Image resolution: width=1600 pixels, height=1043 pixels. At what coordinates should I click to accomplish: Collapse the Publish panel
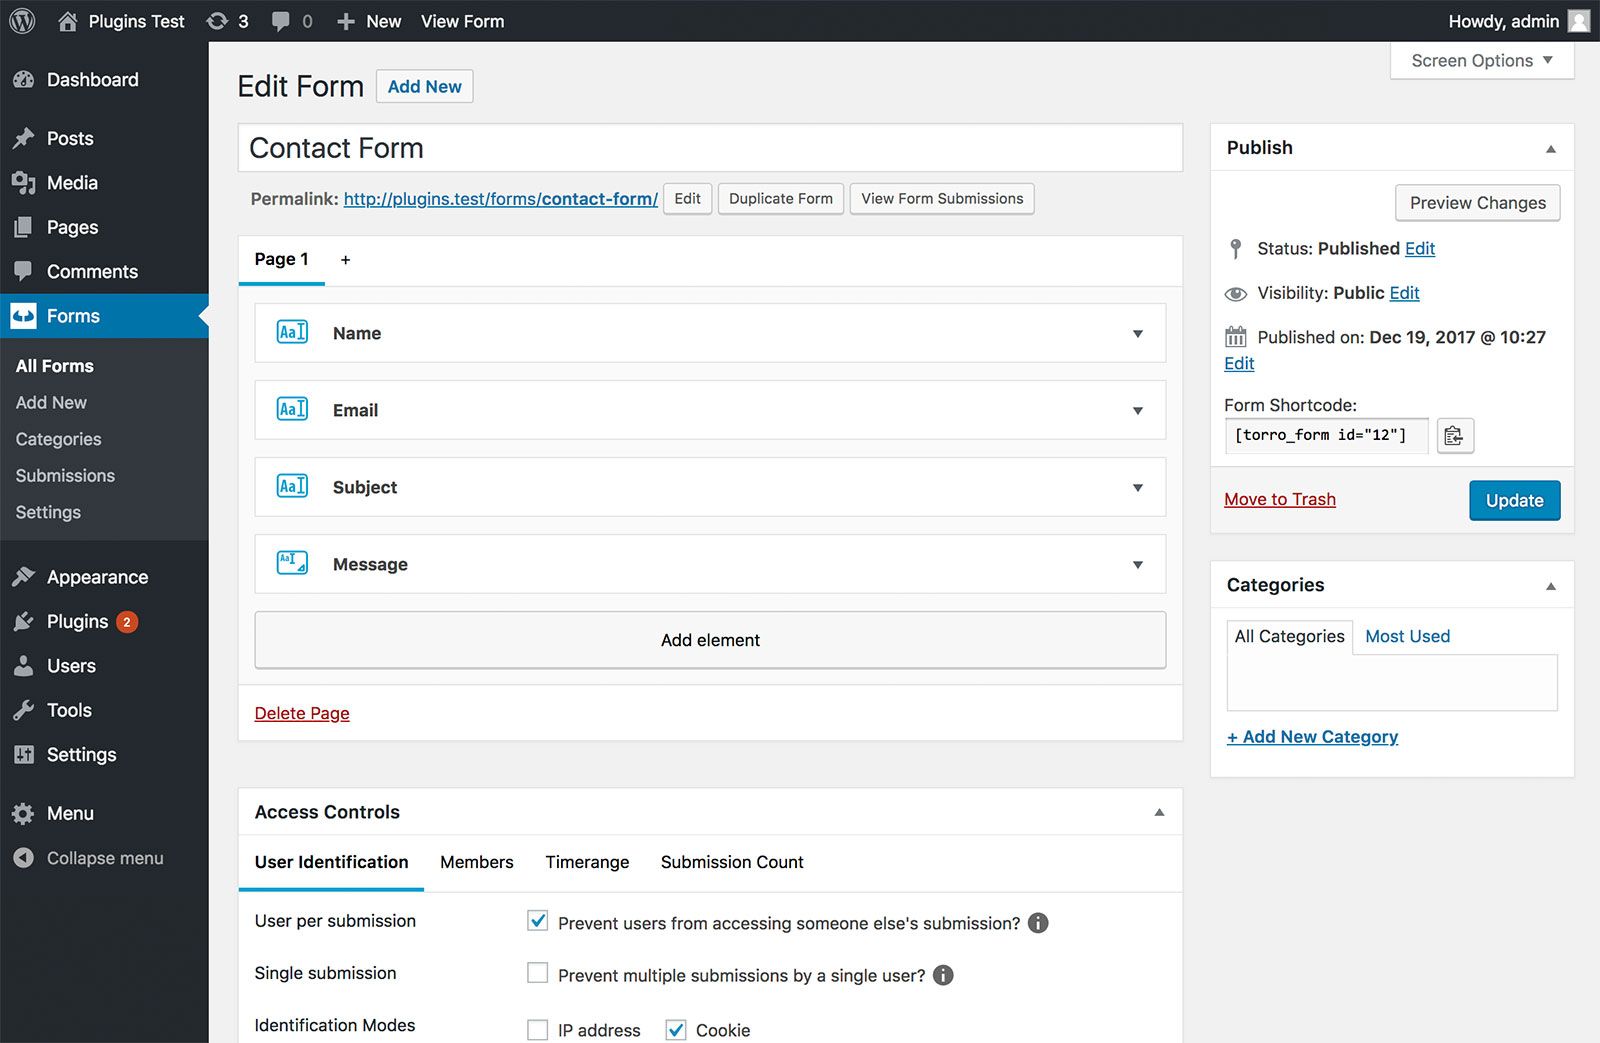coord(1551,147)
